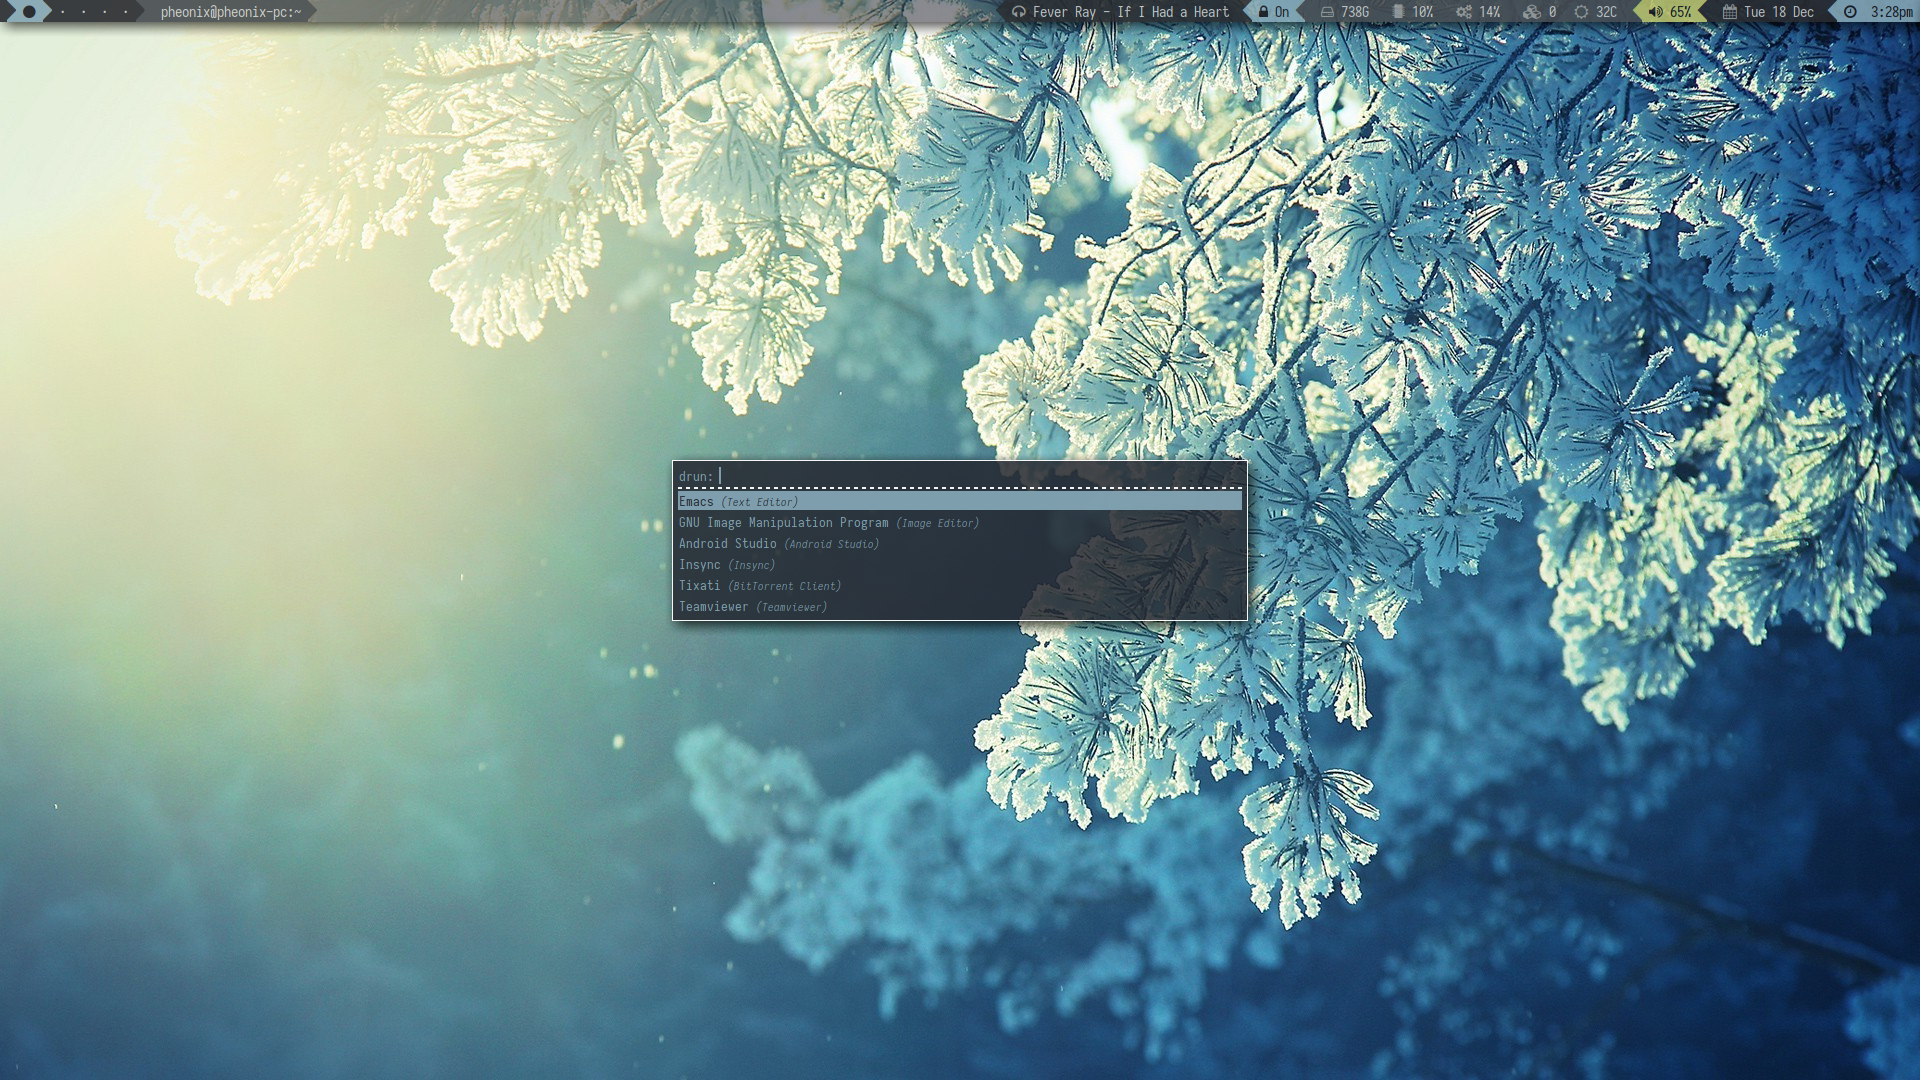This screenshot has width=1920, height=1080.
Task: Click the disk usage drive icon
Action: tap(1327, 12)
